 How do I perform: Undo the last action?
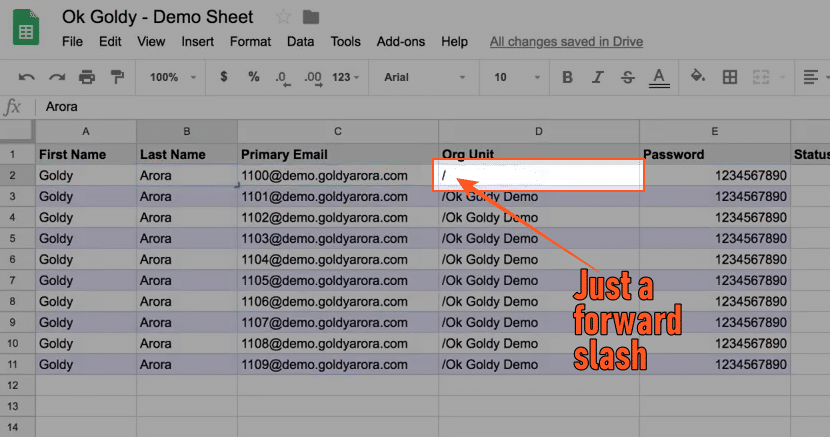coord(26,77)
